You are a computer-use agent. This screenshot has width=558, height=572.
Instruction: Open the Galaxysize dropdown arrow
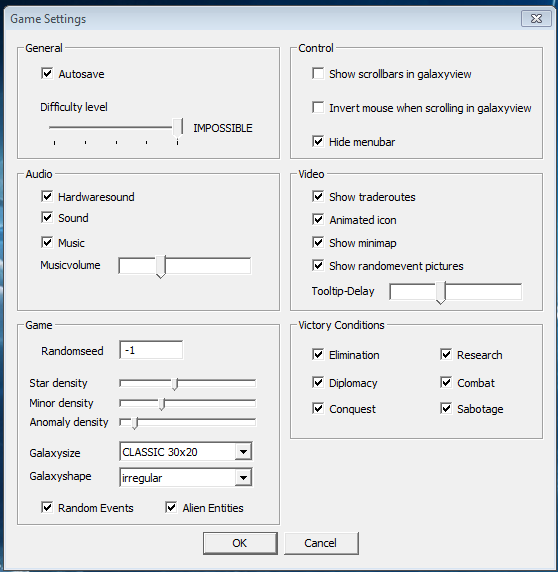pos(243,452)
